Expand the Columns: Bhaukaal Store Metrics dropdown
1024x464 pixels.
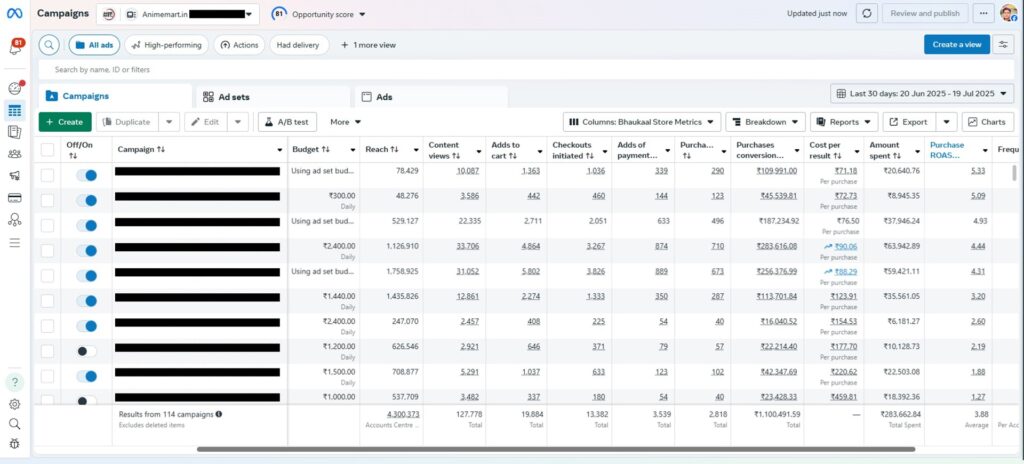point(642,122)
